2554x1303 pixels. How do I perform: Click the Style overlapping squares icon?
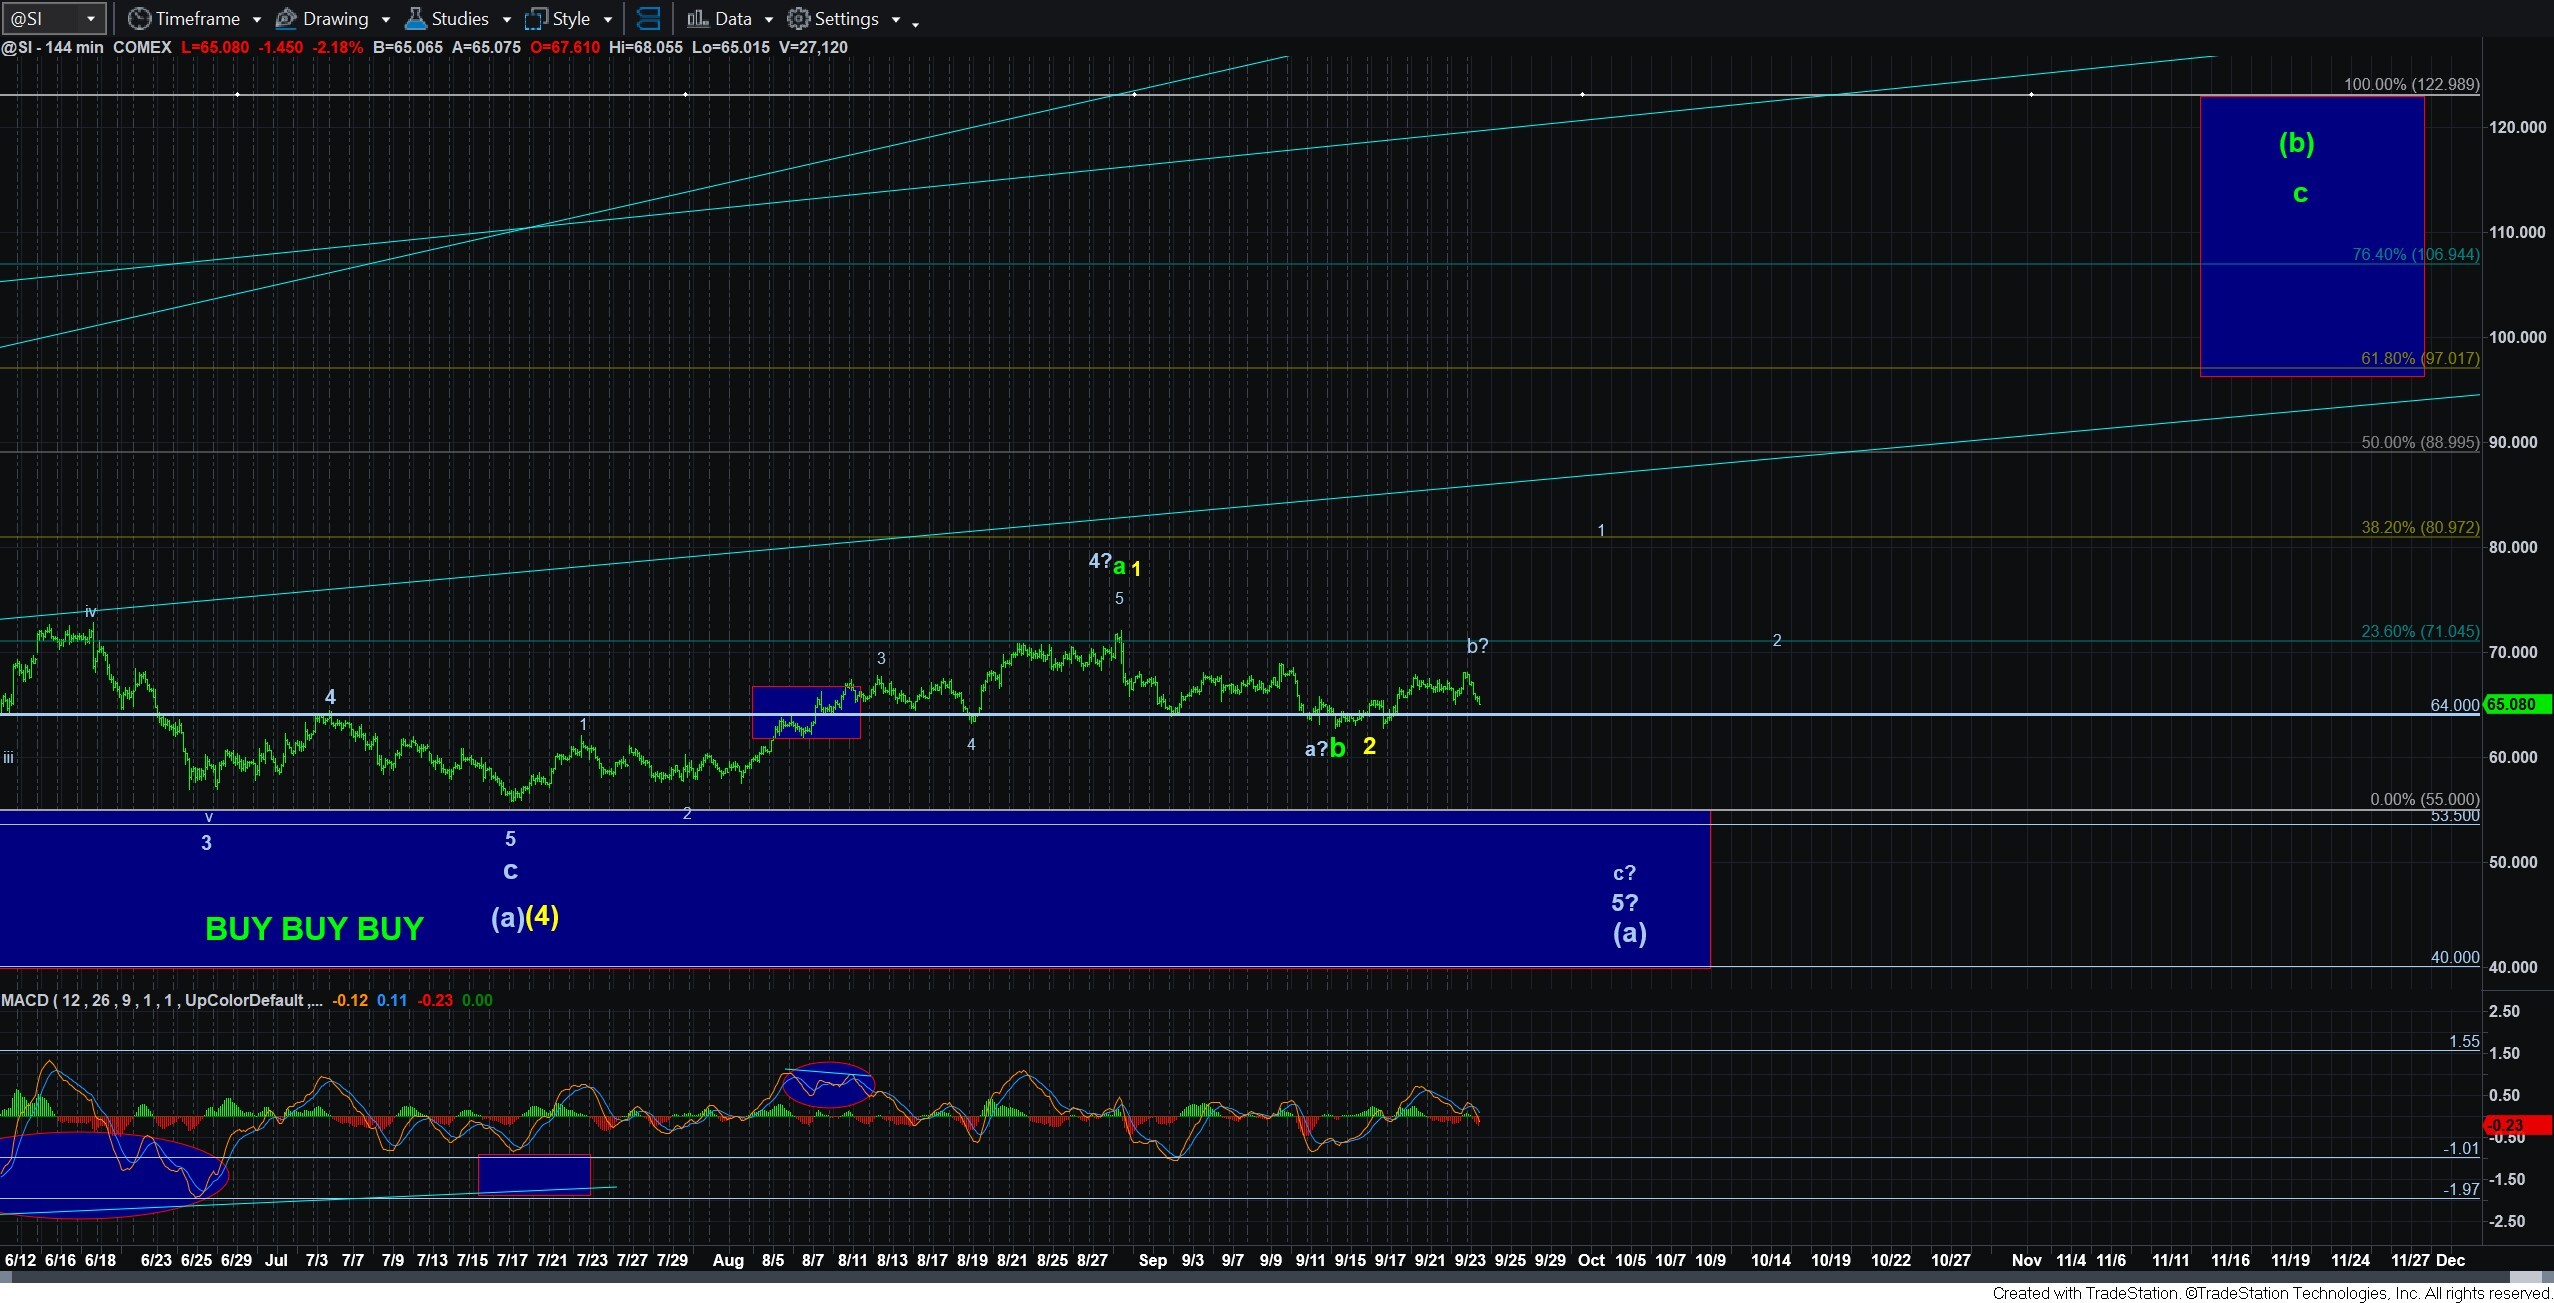tap(537, 18)
